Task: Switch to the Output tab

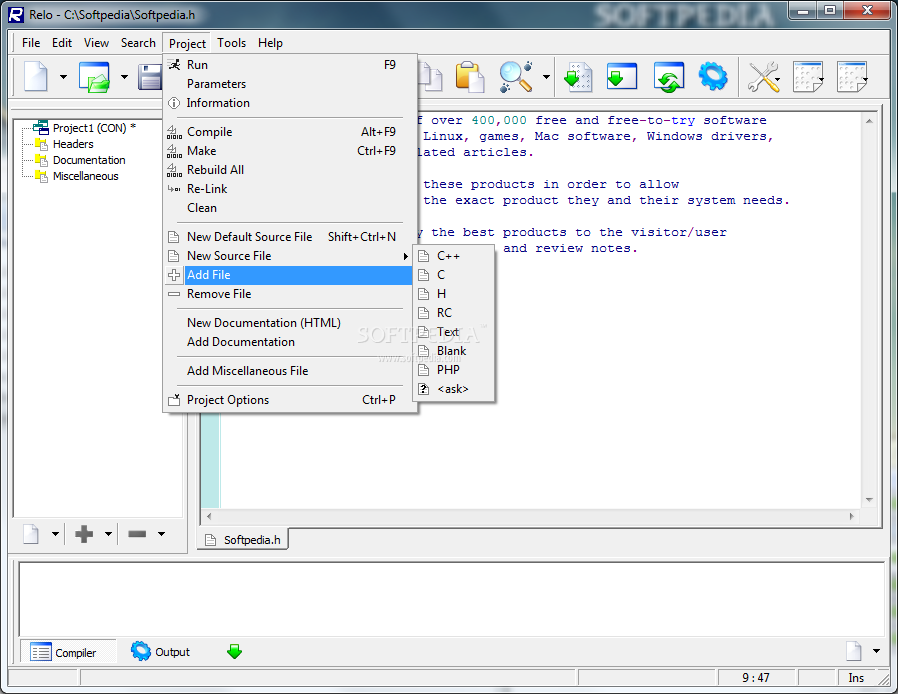Action: (161, 652)
